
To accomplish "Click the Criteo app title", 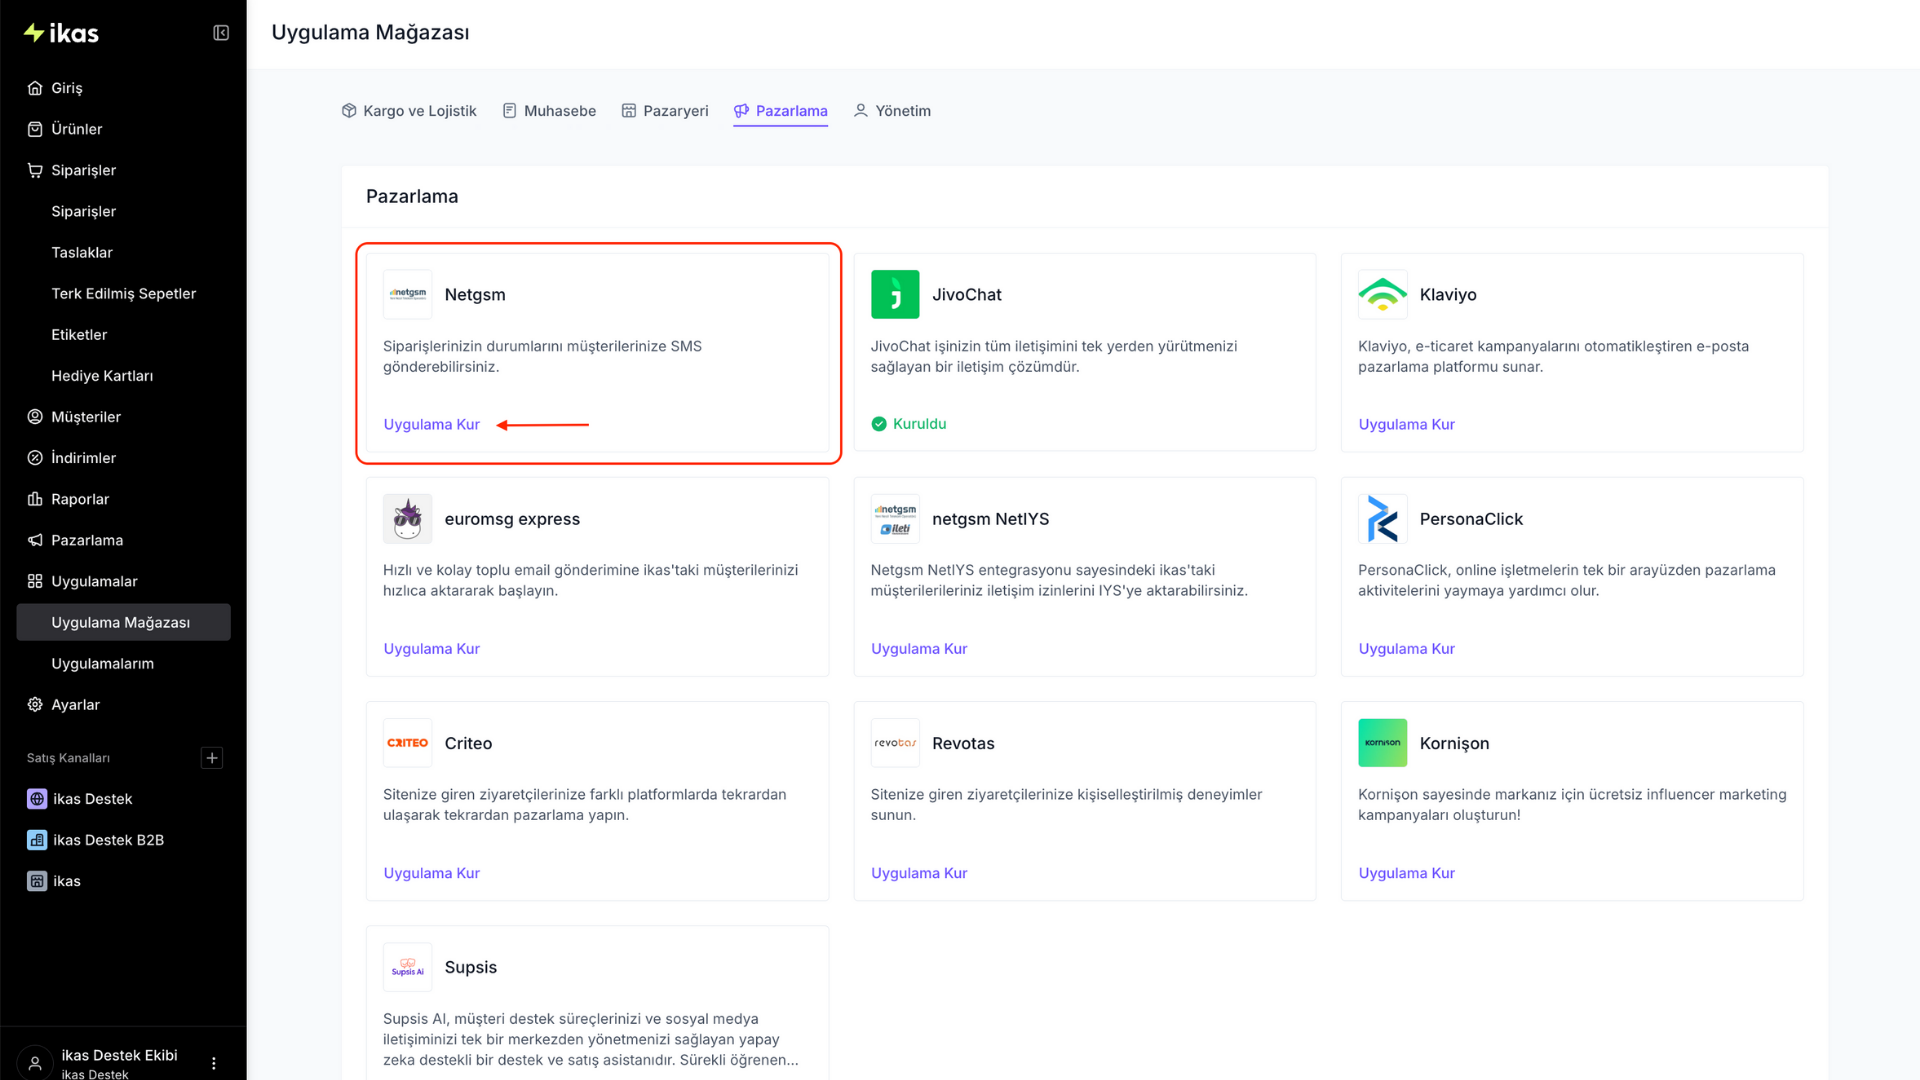I will click(468, 742).
